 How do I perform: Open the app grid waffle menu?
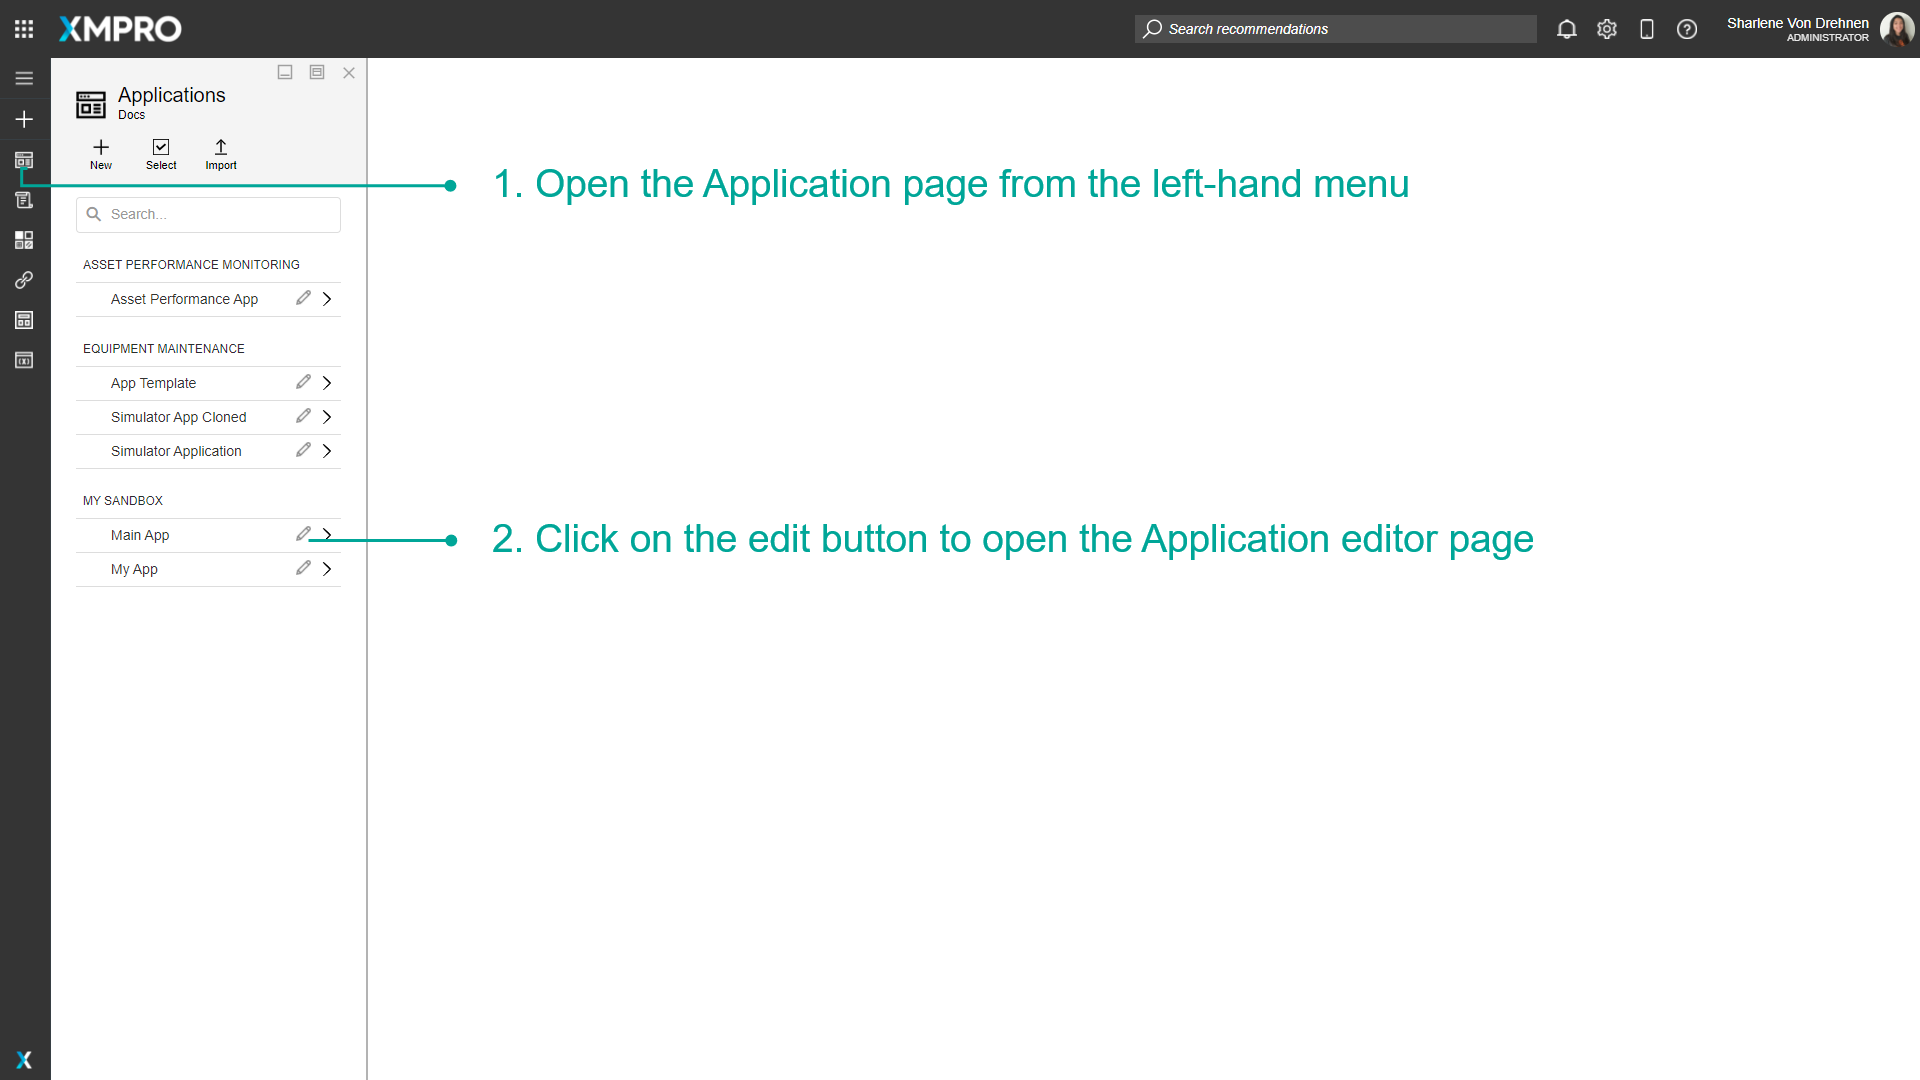24,28
